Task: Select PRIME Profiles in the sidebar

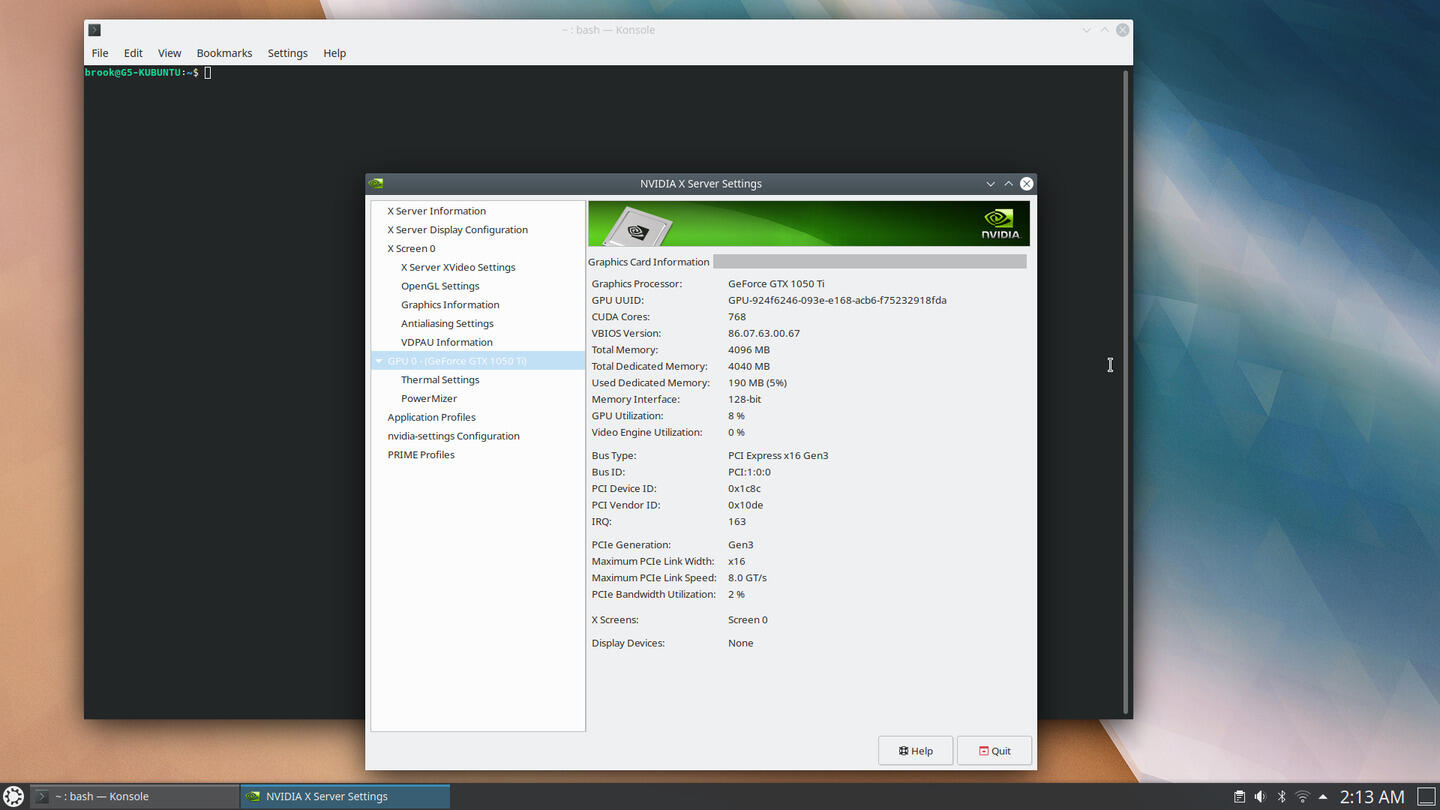Action: pyautogui.click(x=421, y=455)
